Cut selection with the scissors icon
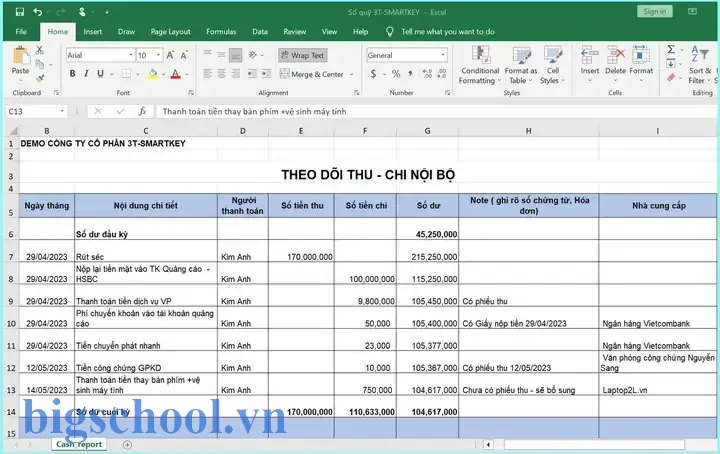Screen dimensions: 720x454 (39, 50)
